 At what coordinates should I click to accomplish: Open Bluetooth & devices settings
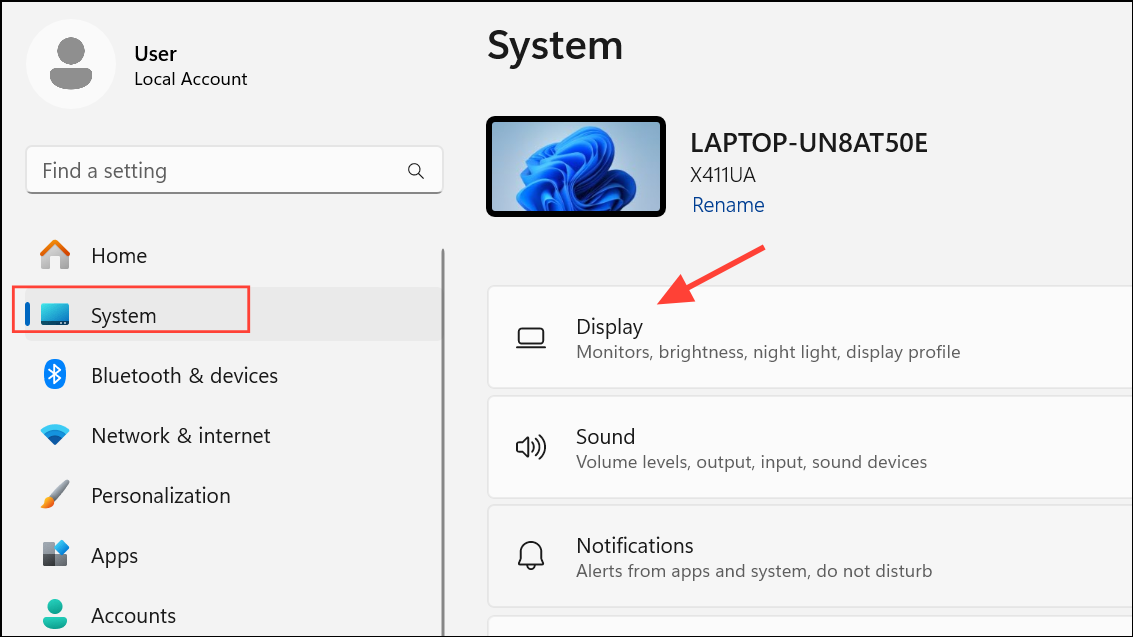click(233, 375)
